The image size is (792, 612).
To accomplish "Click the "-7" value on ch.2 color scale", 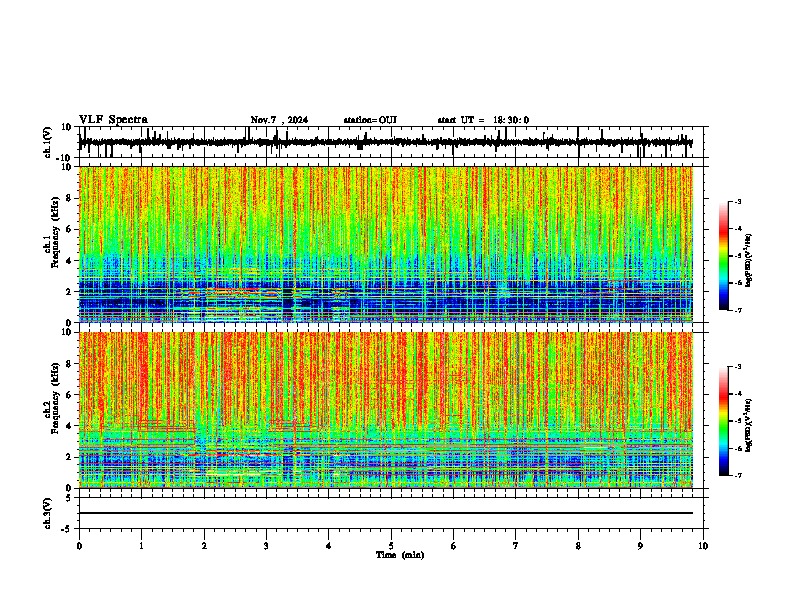I will 738,475.
